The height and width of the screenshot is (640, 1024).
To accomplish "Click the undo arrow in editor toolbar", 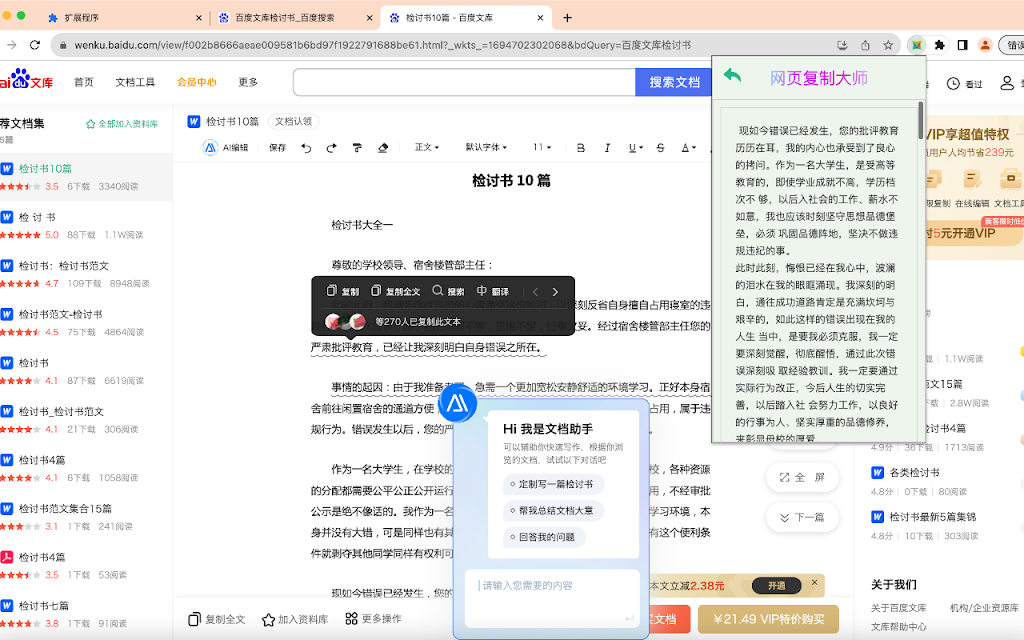I will pyautogui.click(x=306, y=148).
